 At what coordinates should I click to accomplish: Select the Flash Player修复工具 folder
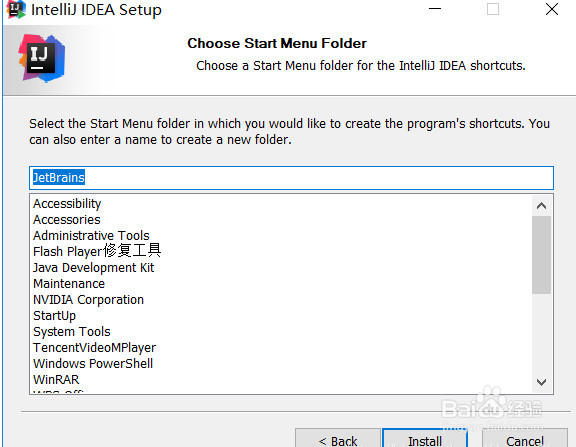pyautogui.click(x=97, y=251)
